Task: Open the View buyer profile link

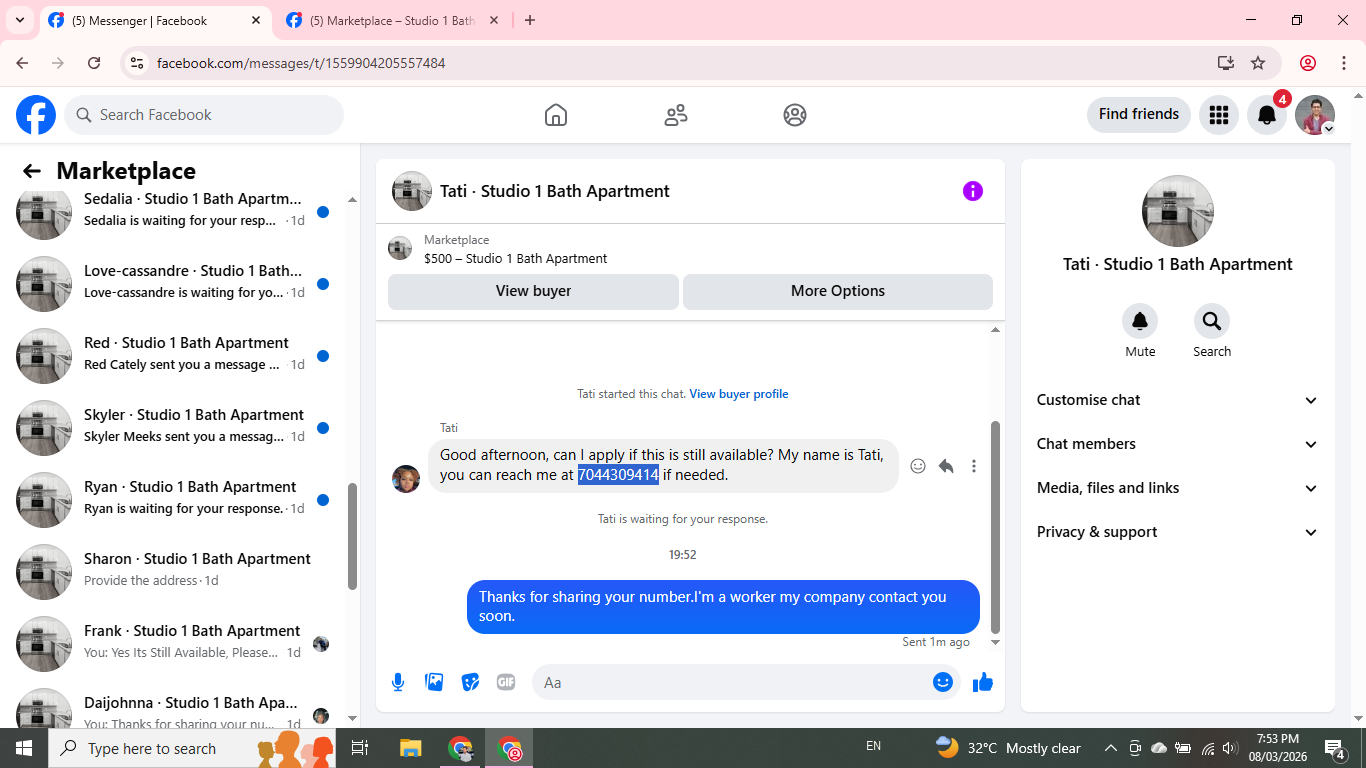Action: point(739,394)
